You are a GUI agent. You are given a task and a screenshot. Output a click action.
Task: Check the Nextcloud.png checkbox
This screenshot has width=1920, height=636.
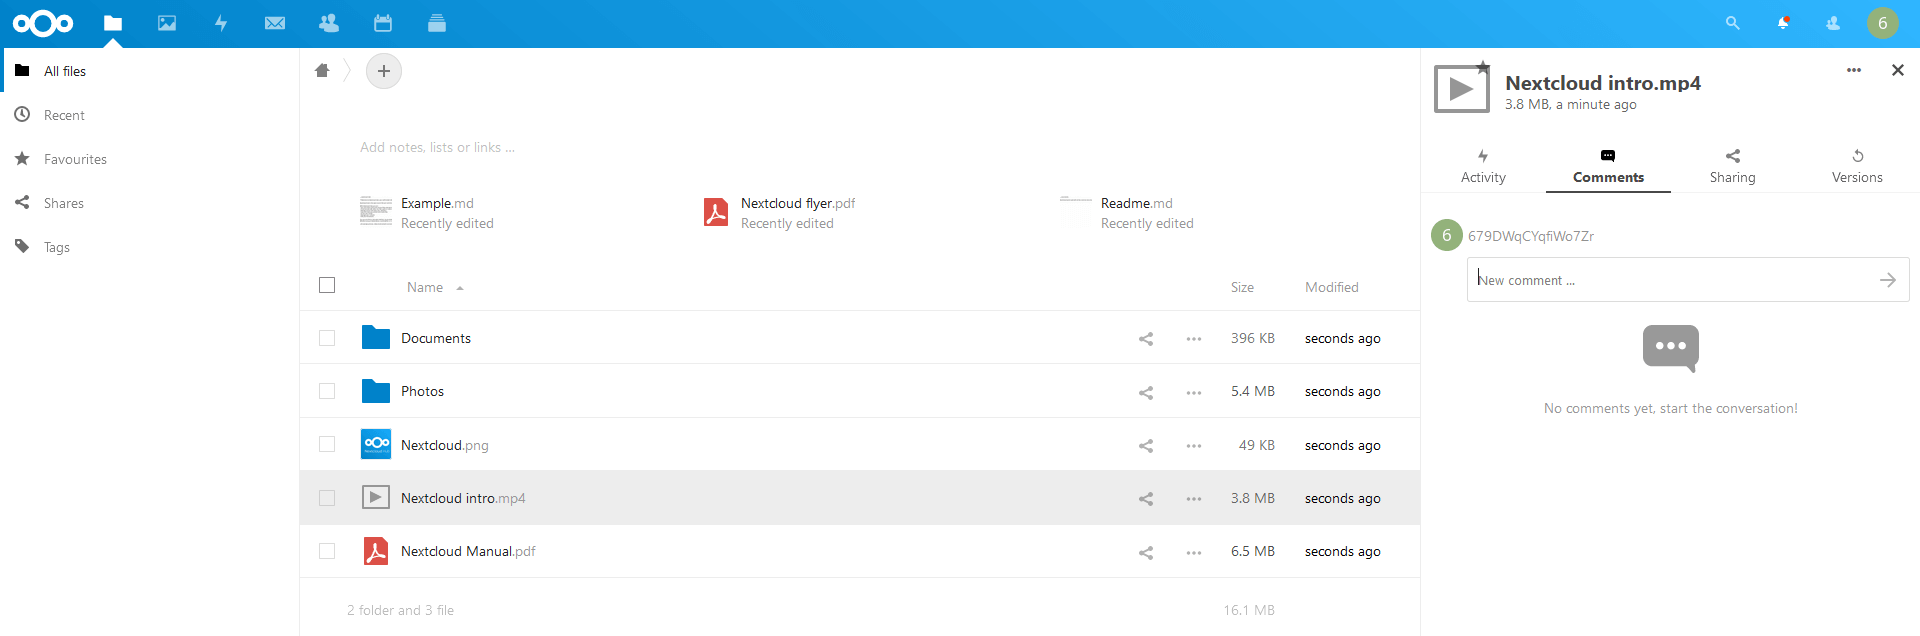tap(327, 444)
